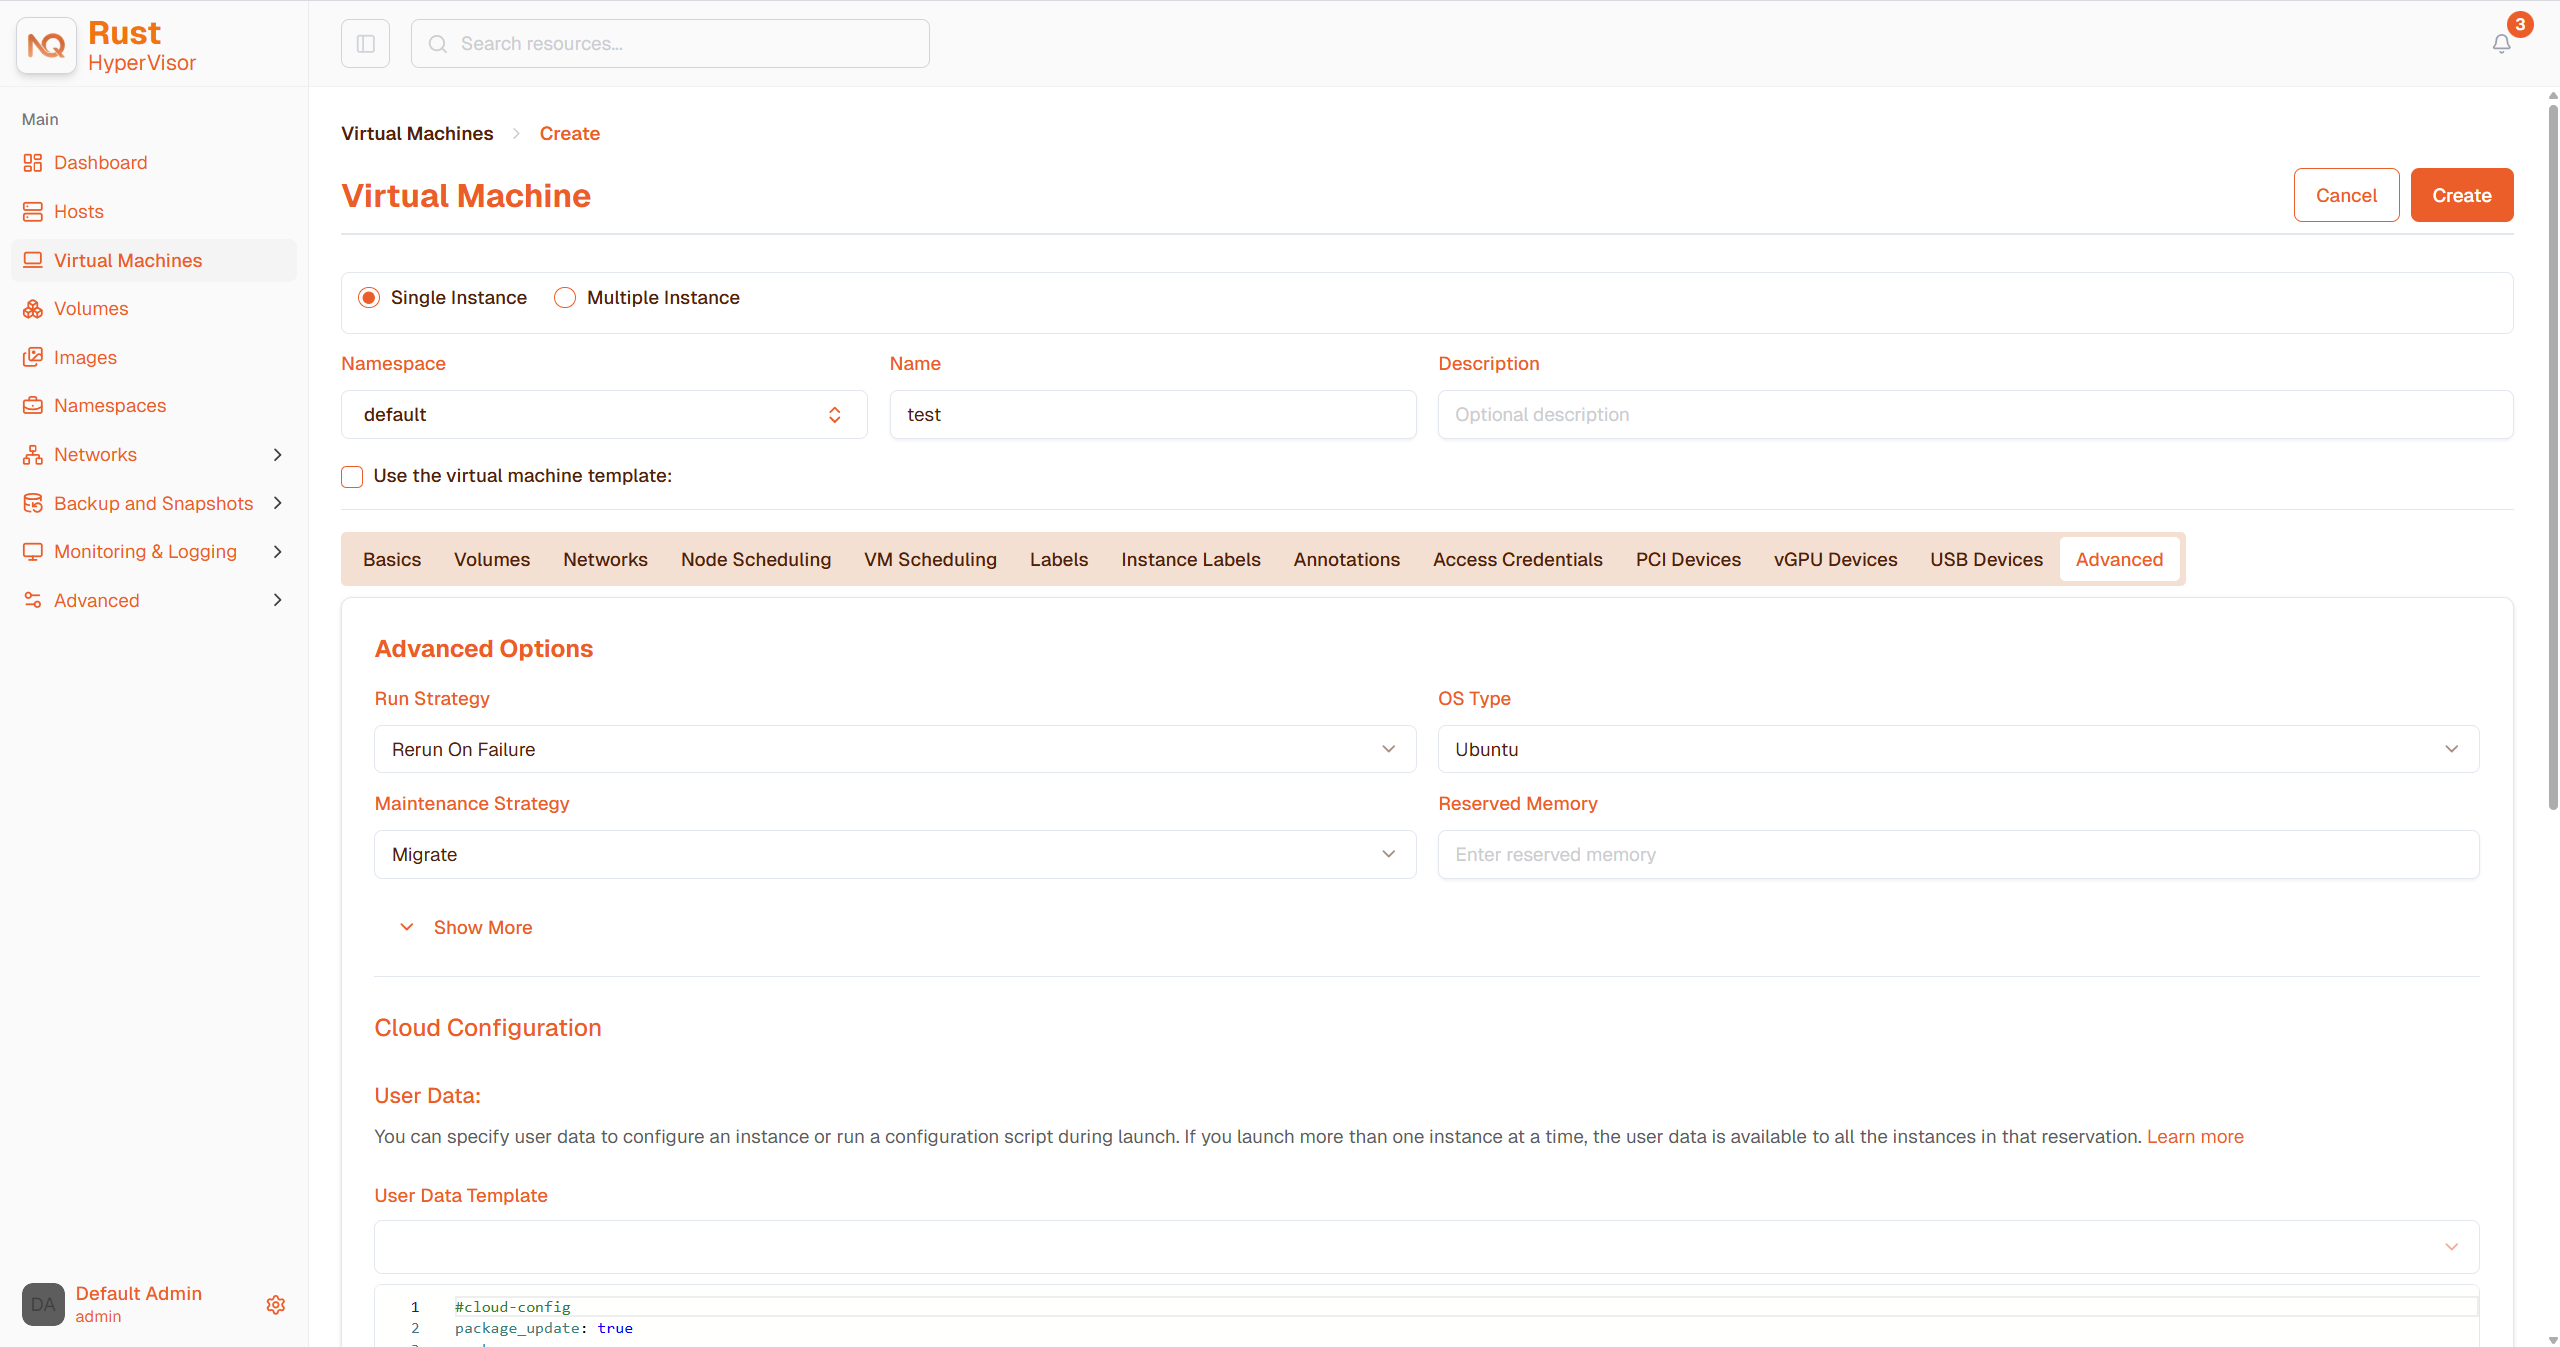Switch to the PCI Devices tab
2560x1347 pixels.
1688,559
